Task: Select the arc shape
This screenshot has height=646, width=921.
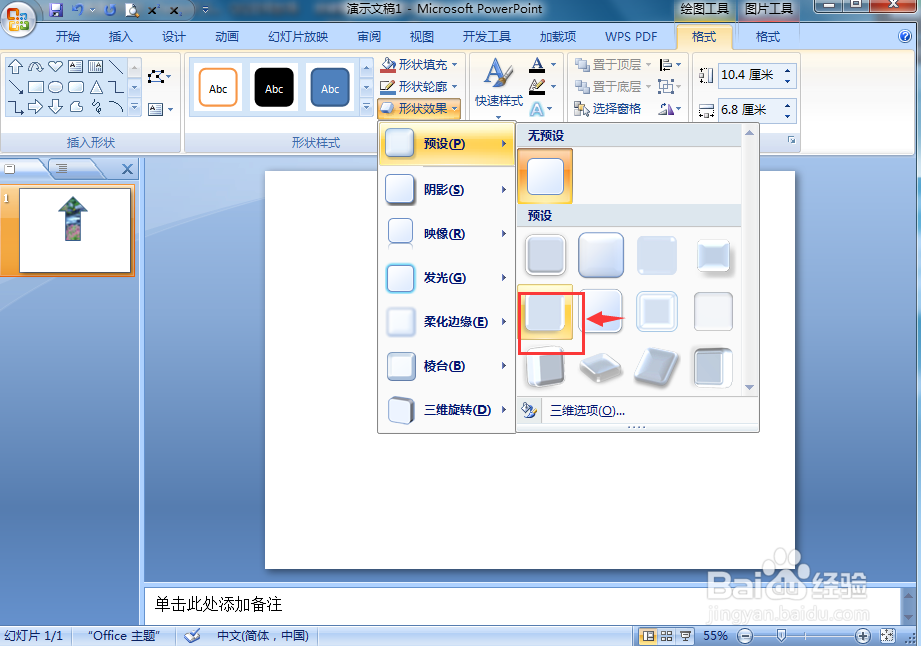Action: coord(116,107)
